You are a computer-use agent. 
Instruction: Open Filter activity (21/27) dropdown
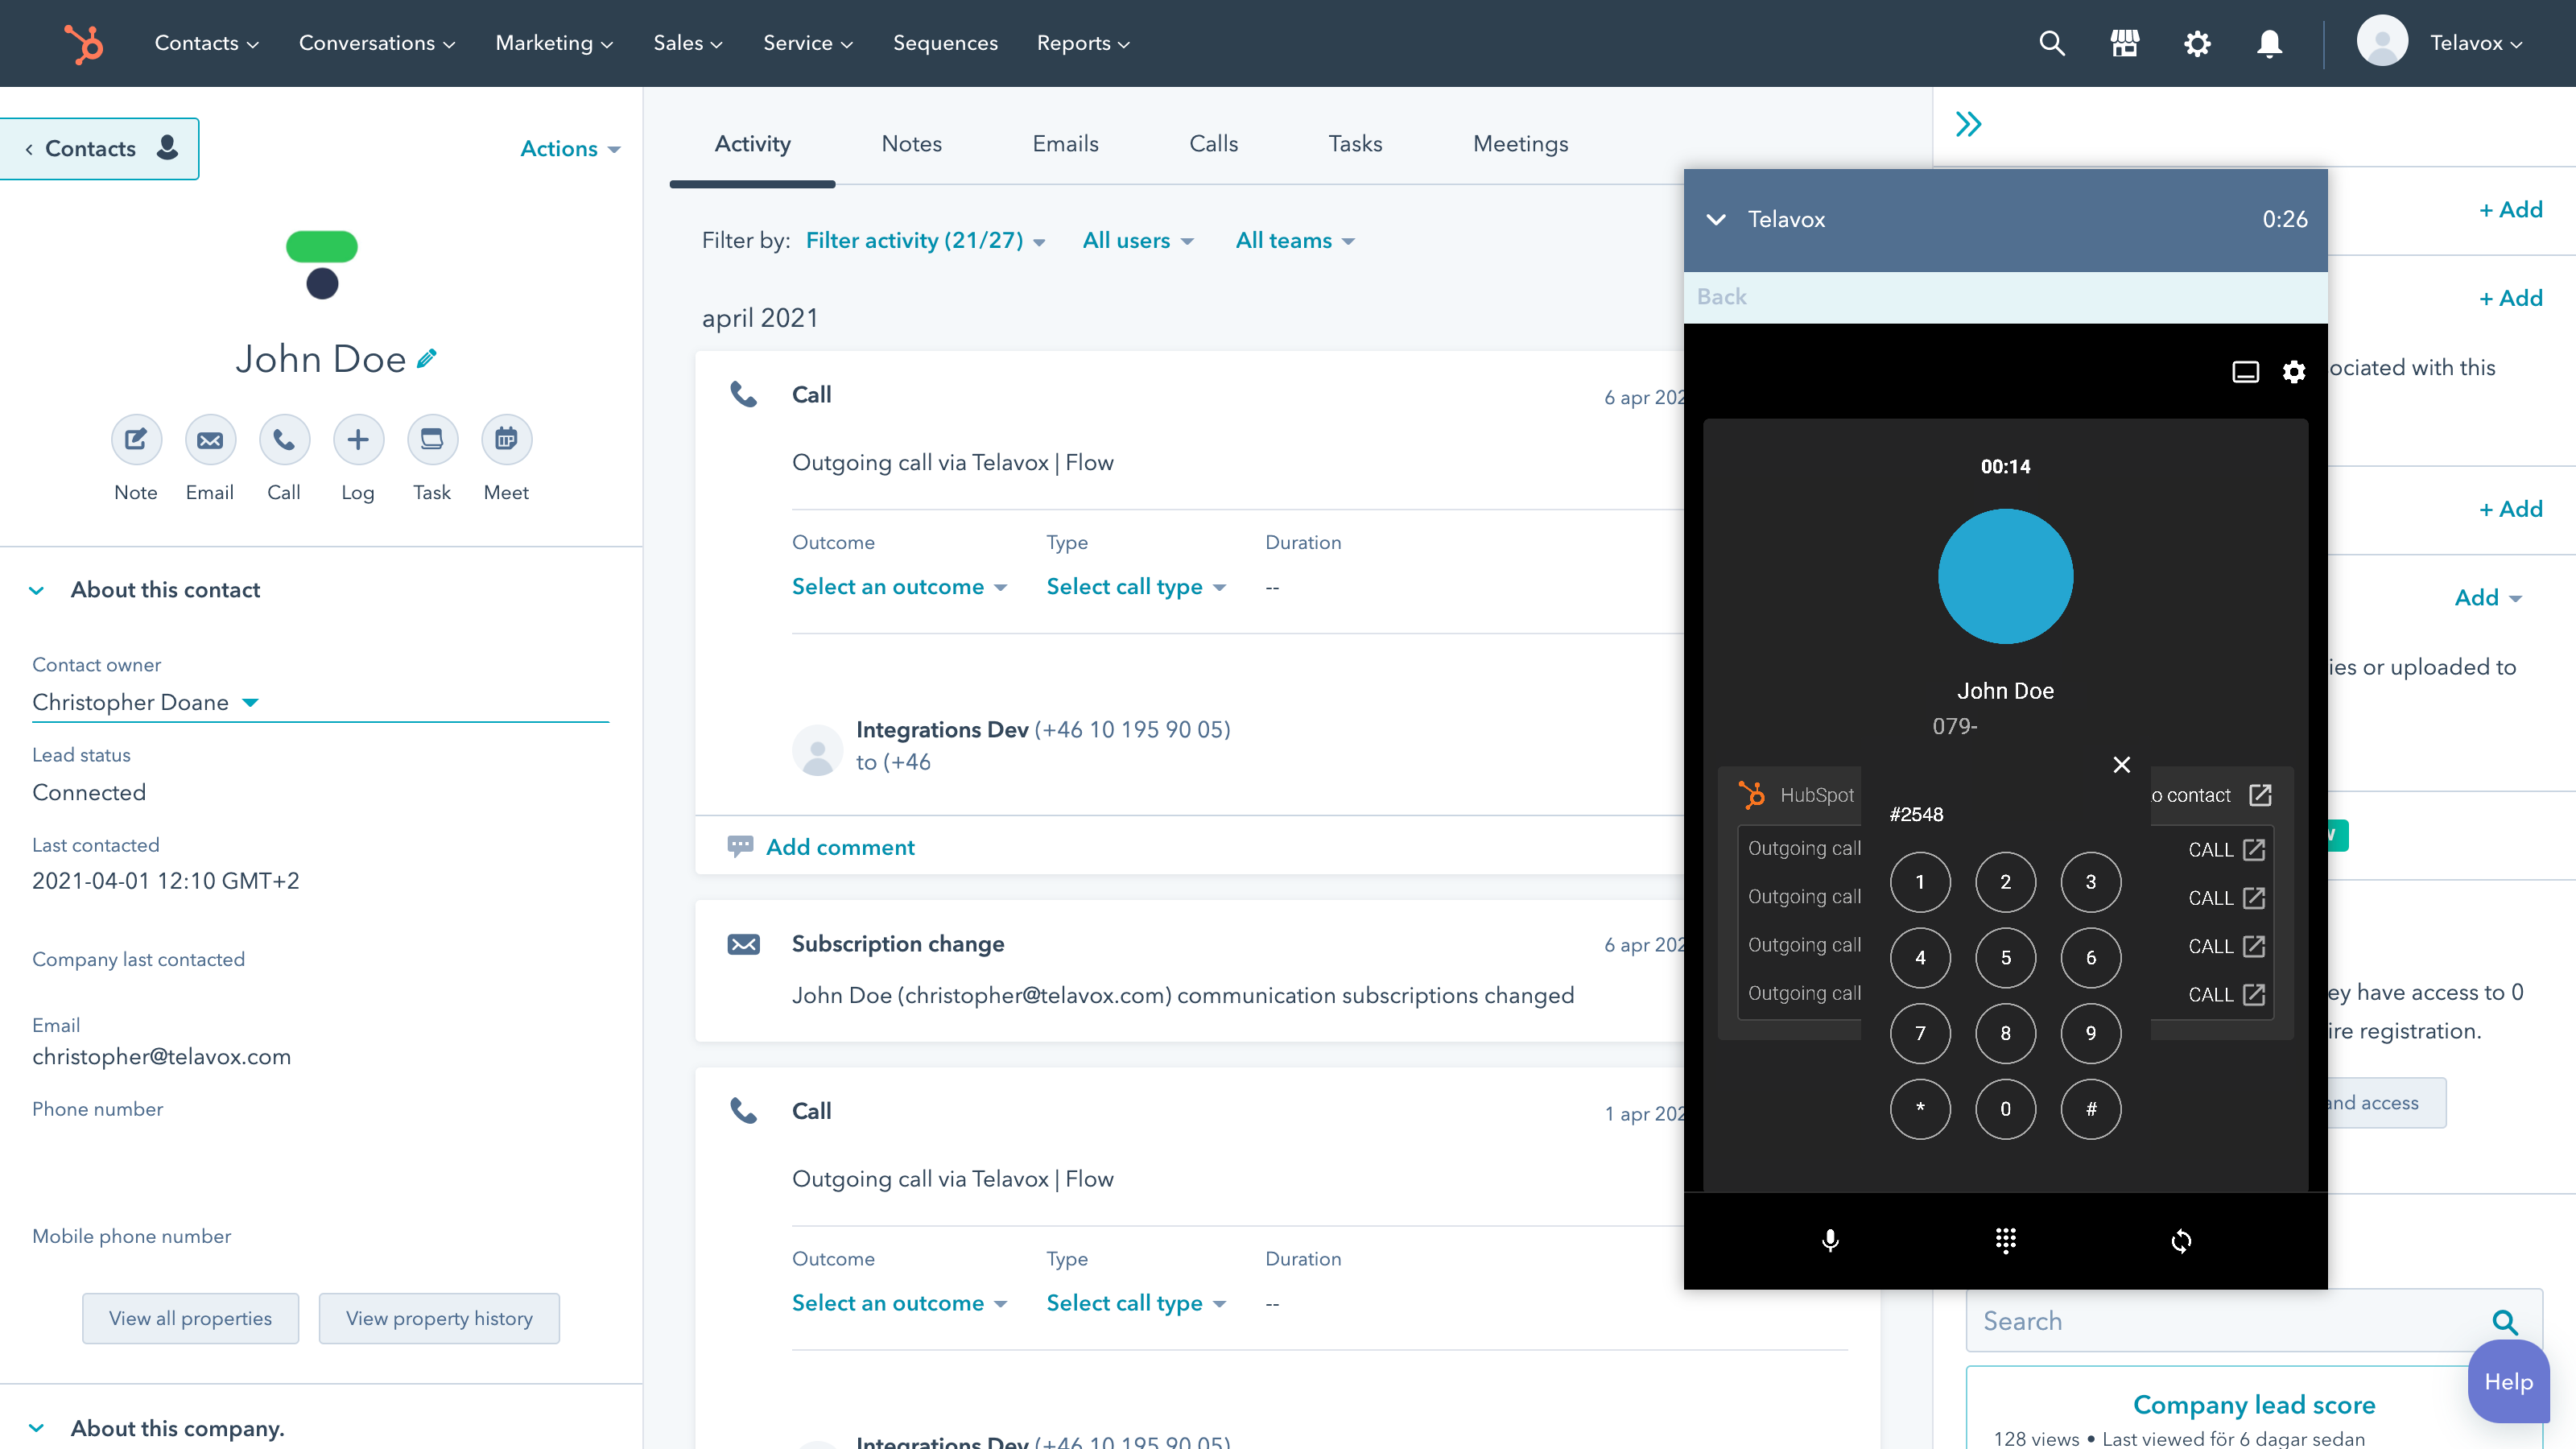[x=925, y=241]
